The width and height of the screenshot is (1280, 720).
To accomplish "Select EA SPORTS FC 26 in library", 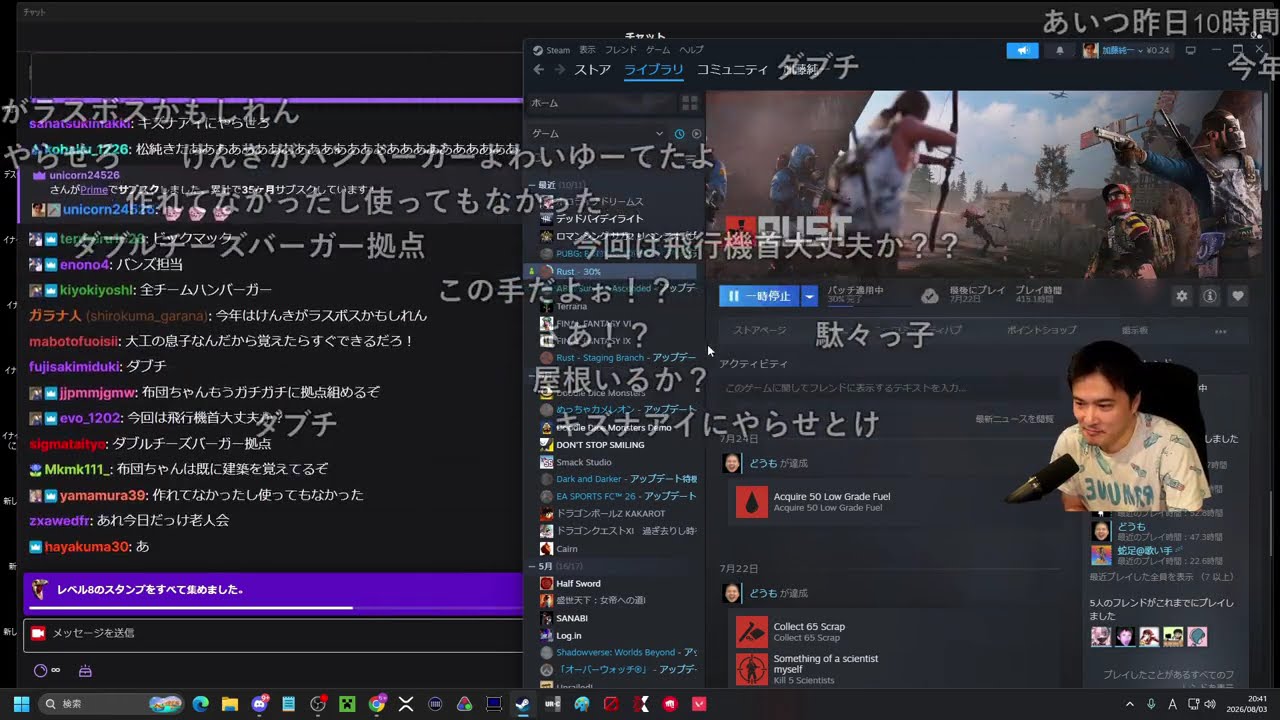I will point(618,496).
